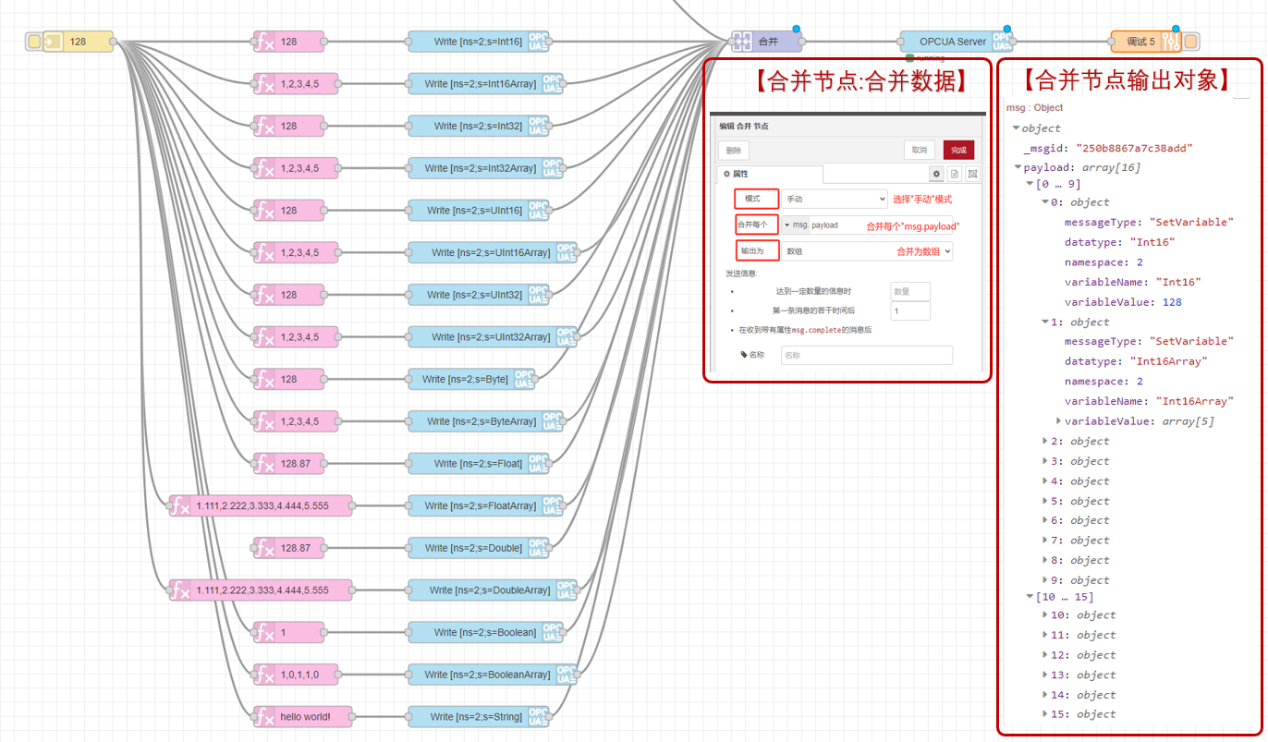
Task: Click the red 完成 (Done) button
Action: click(957, 150)
